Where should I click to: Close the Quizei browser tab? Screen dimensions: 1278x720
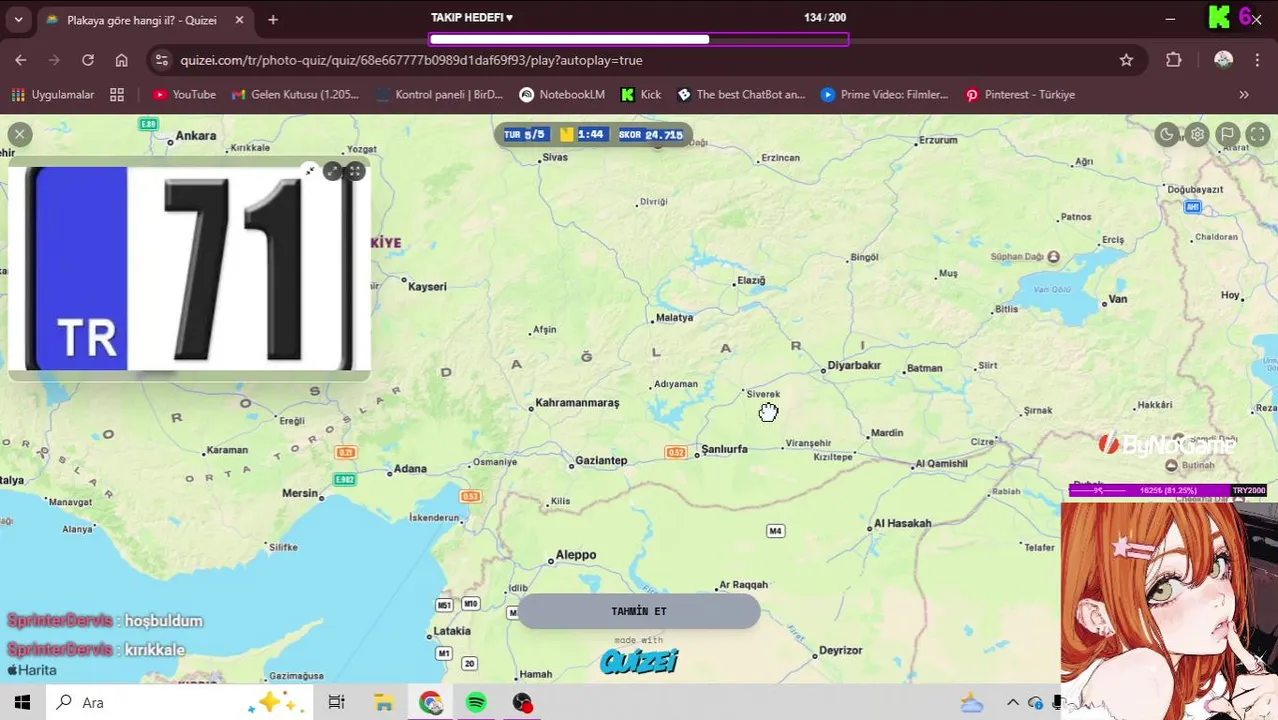point(239,20)
